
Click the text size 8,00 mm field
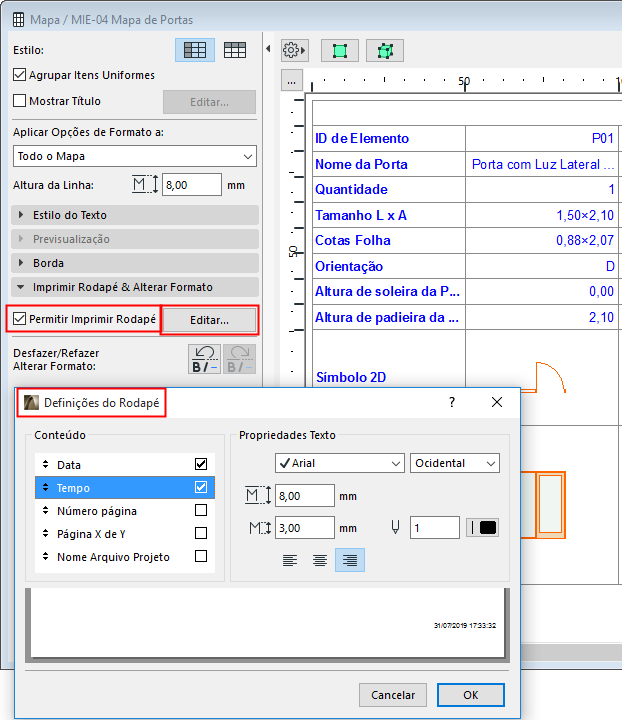click(x=305, y=495)
